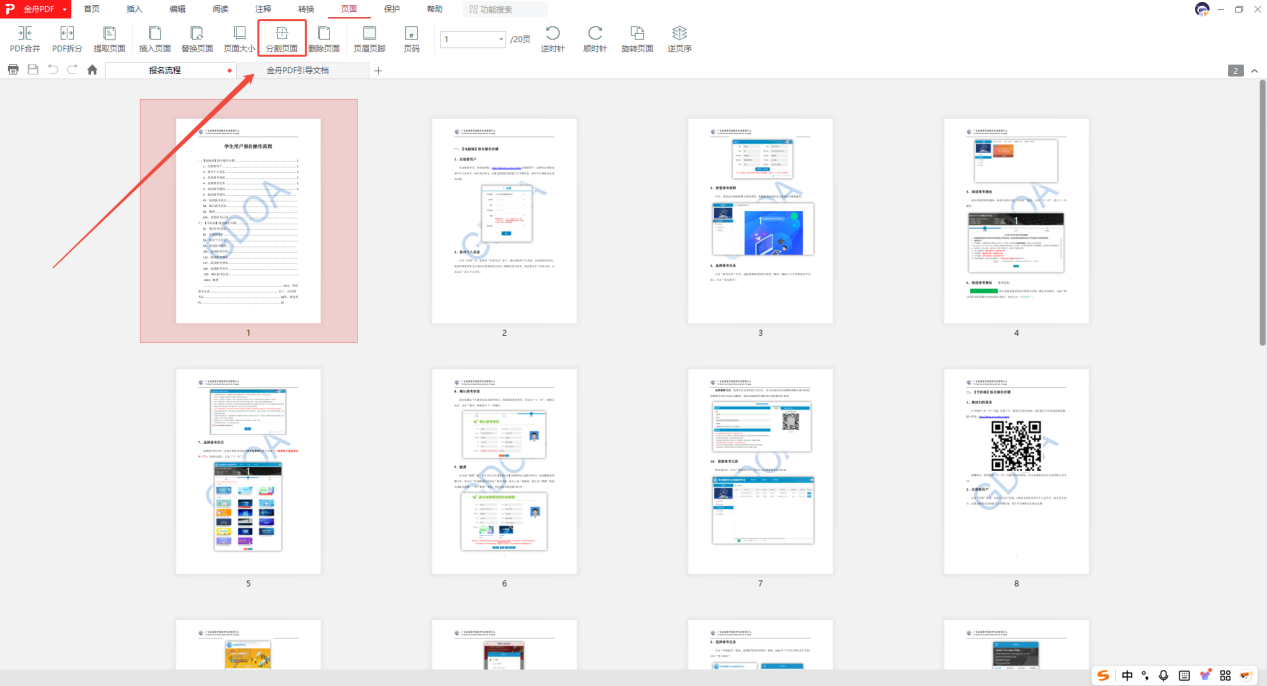Select the 提取页面 extract pages tool
Image resolution: width=1267 pixels, height=686 pixels.
click(109, 40)
